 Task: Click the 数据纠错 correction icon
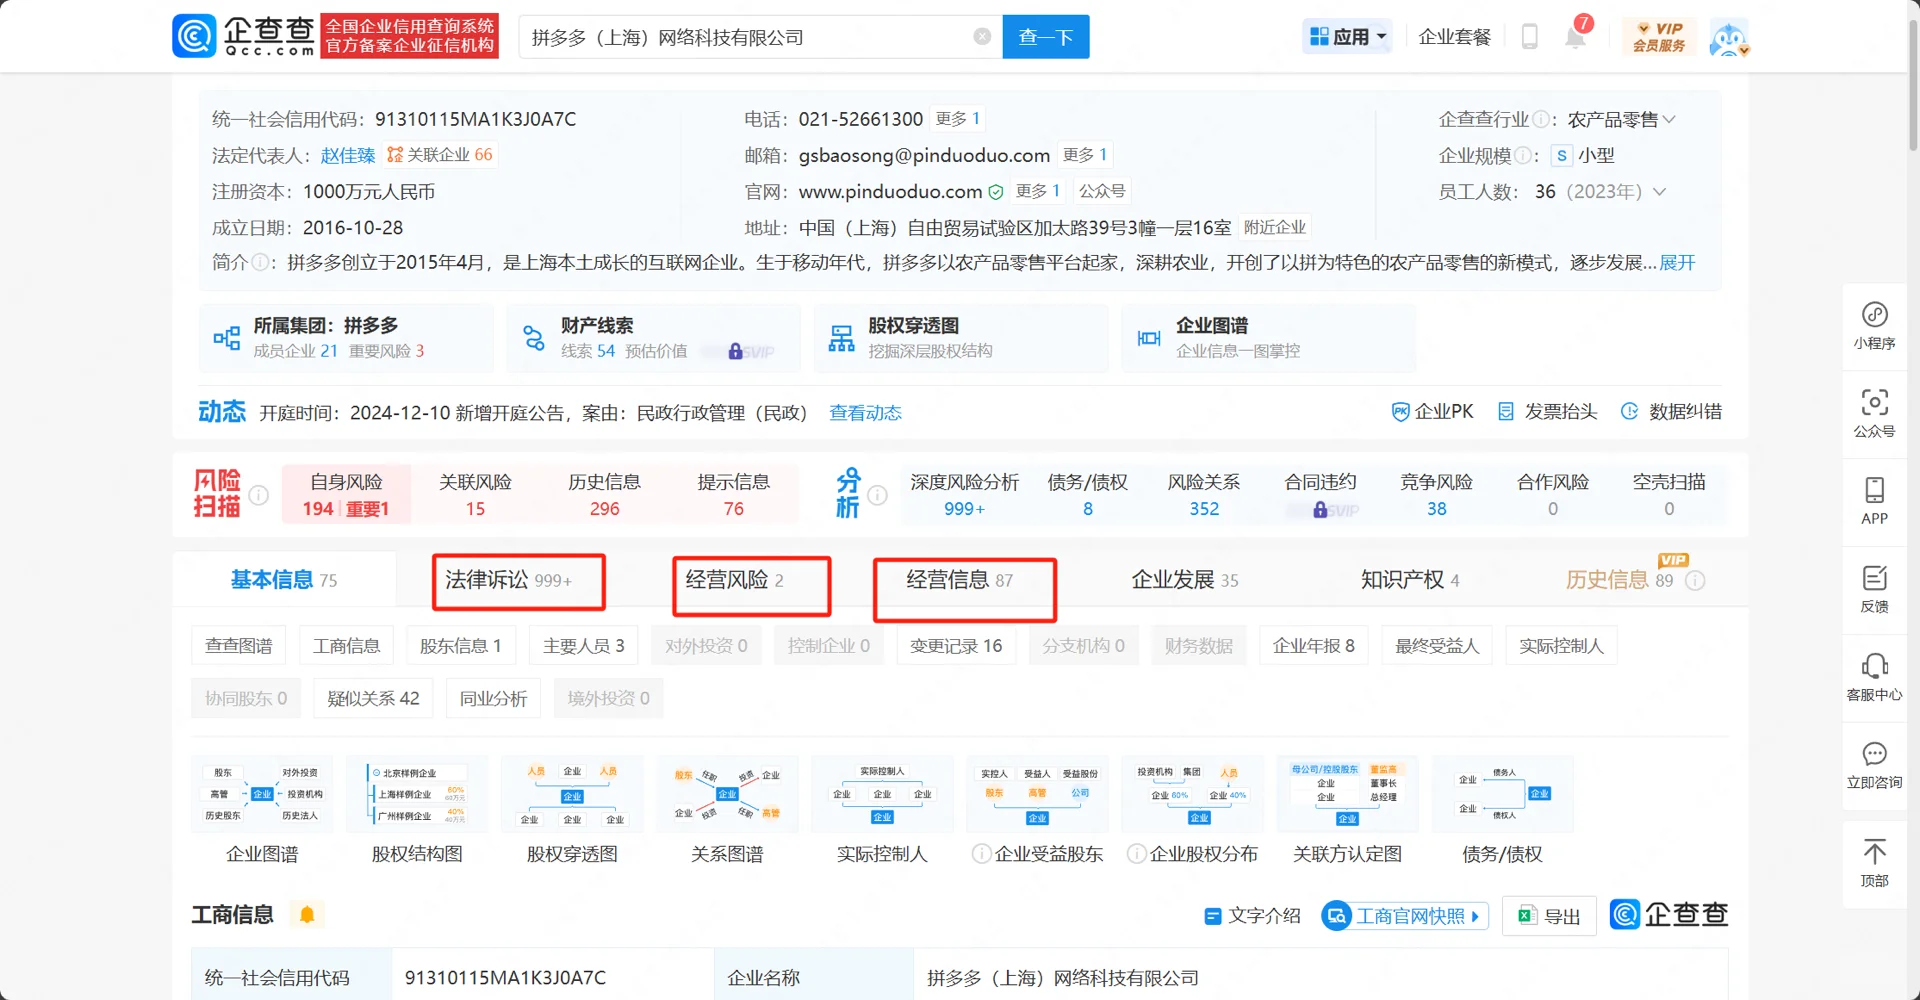[1629, 412]
